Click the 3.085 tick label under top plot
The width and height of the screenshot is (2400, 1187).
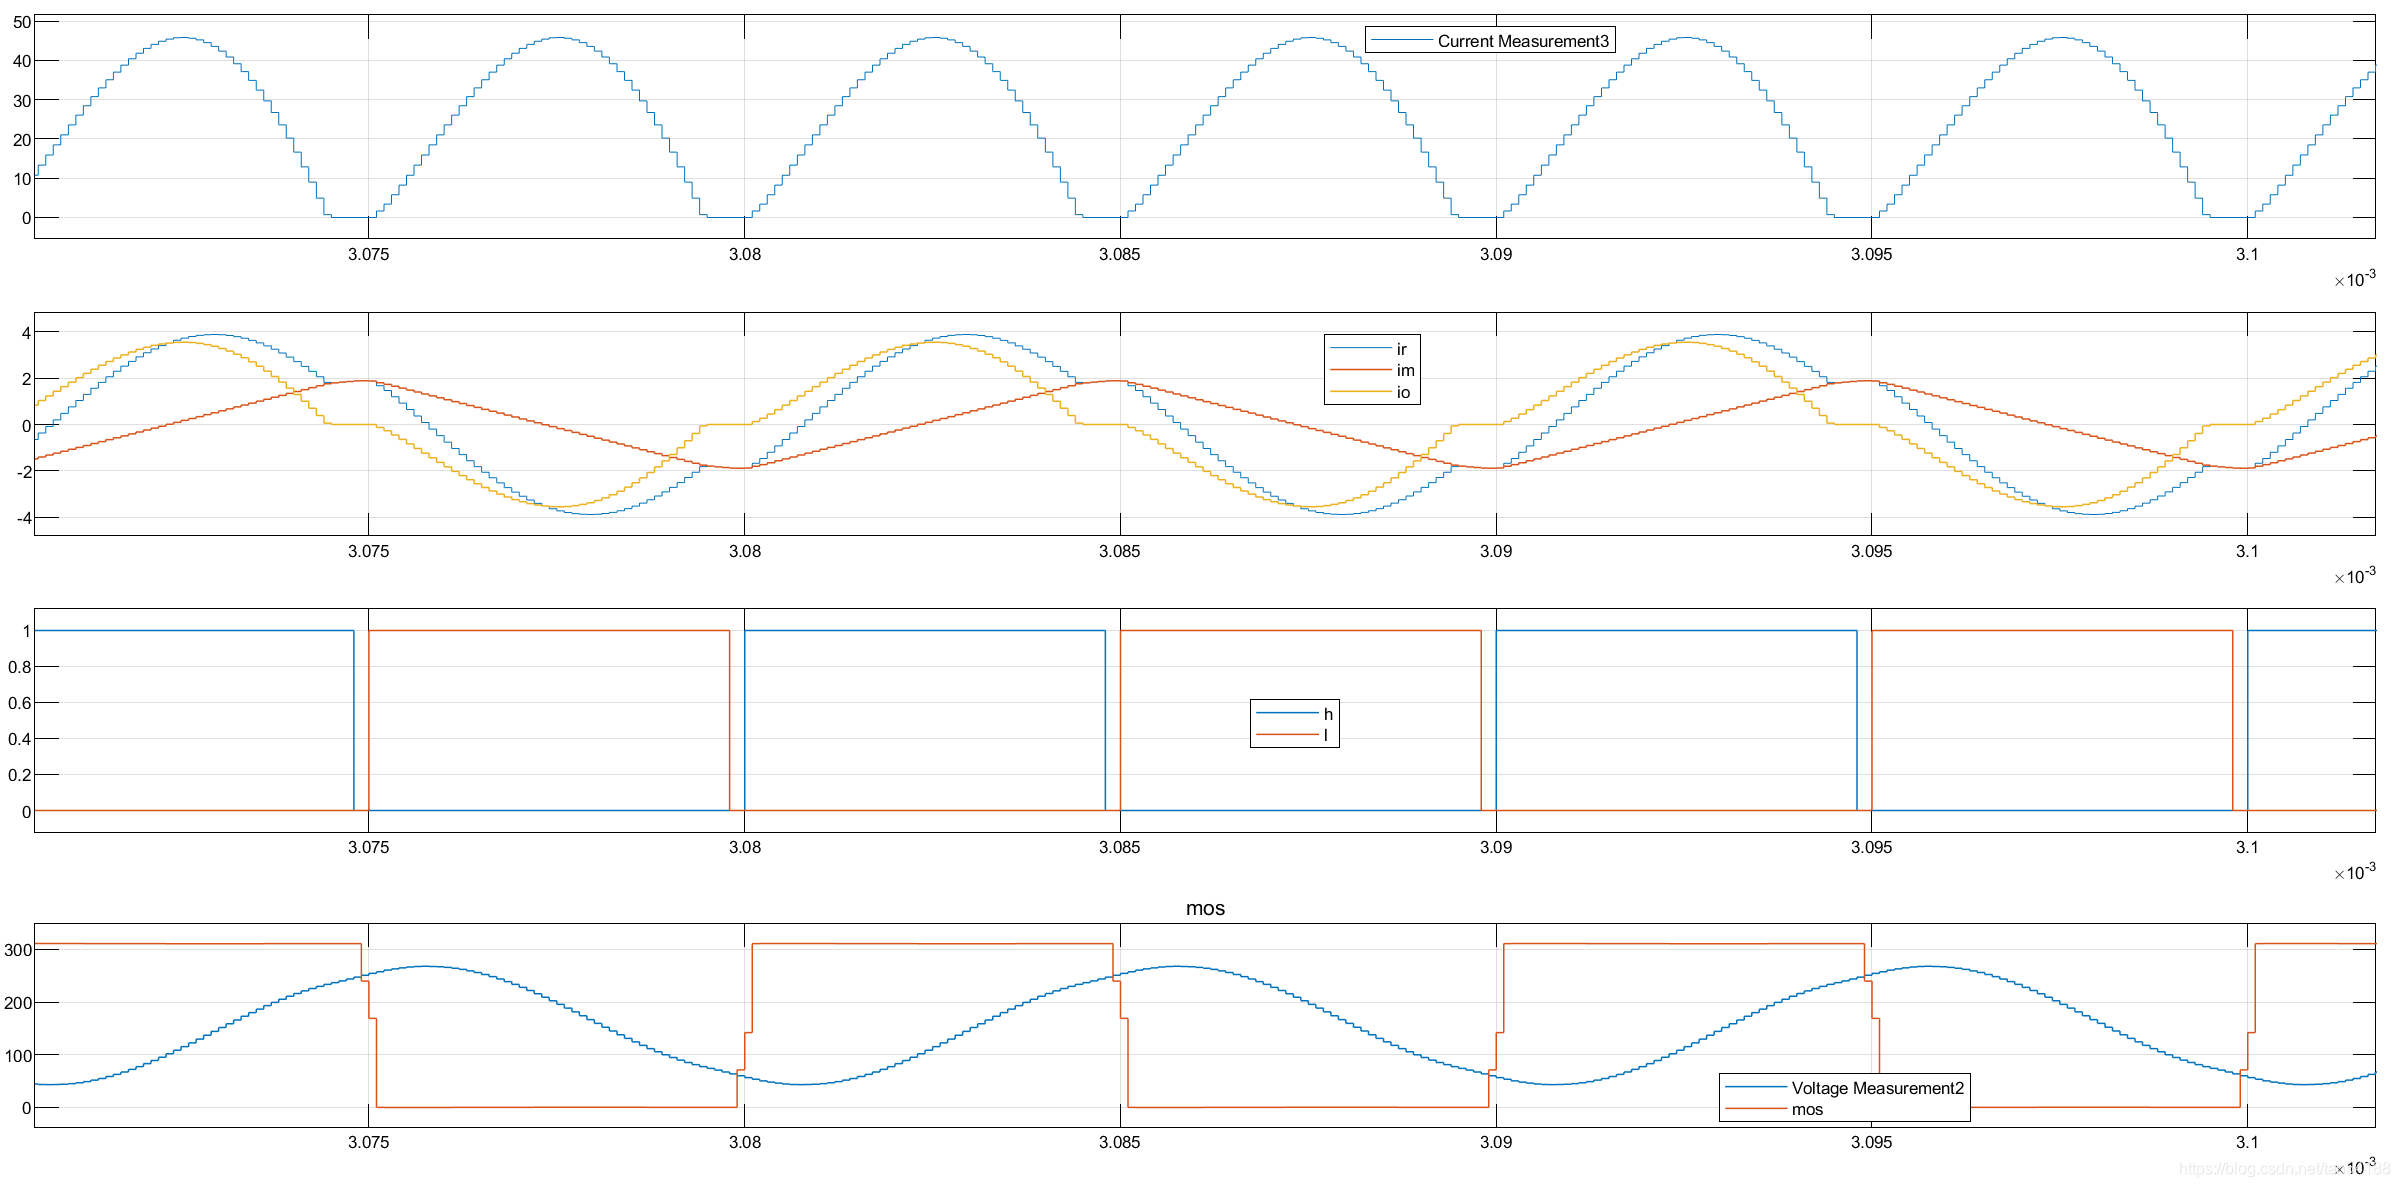[1119, 254]
